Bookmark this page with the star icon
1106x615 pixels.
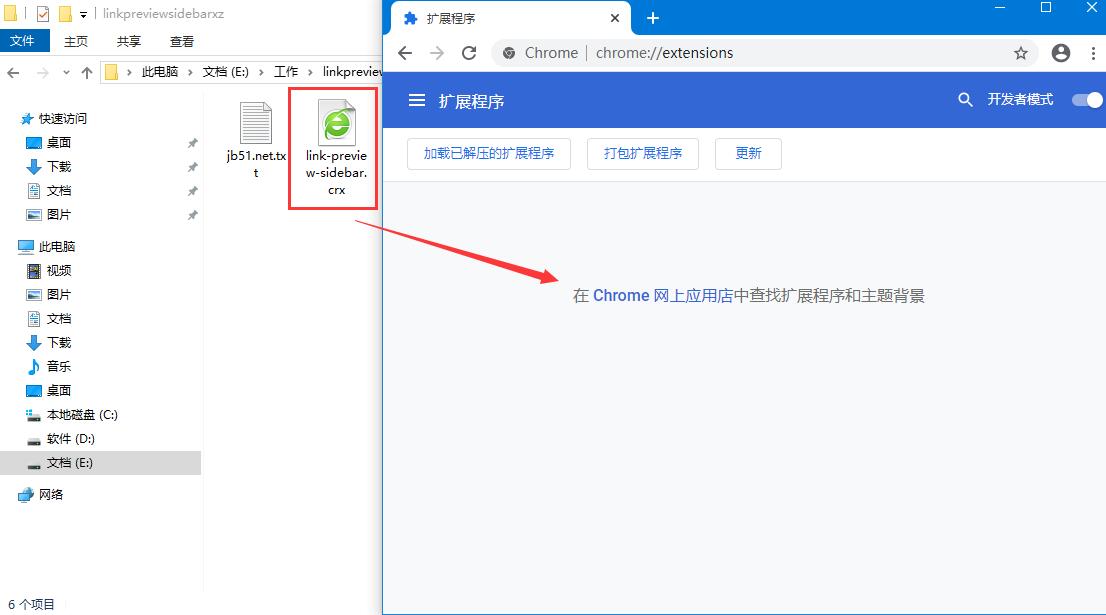(x=1021, y=53)
